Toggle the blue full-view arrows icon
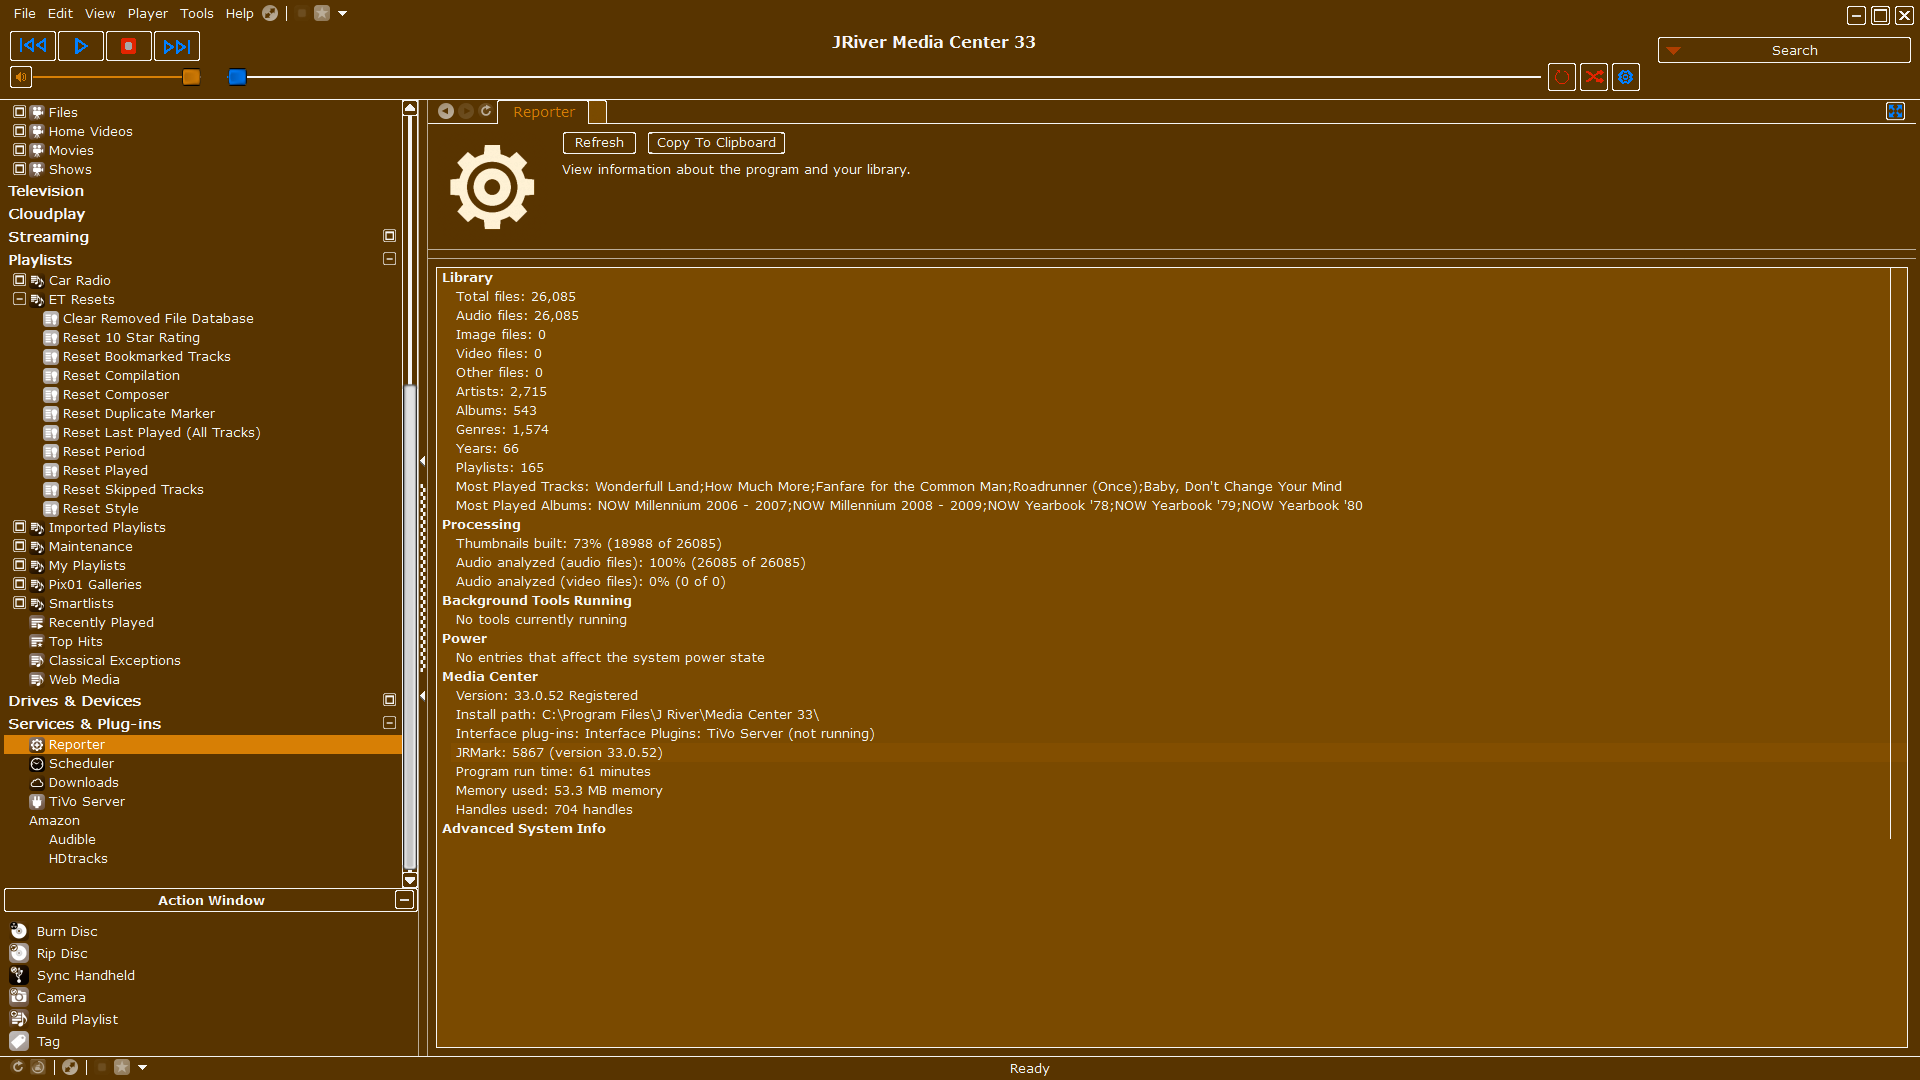This screenshot has height=1080, width=1920. pos(1895,111)
